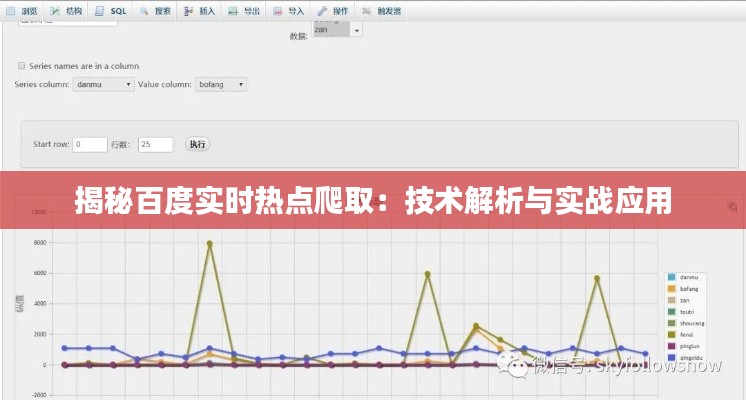Click the 'Series column:' label
The height and width of the screenshot is (400, 746).
[42, 84]
